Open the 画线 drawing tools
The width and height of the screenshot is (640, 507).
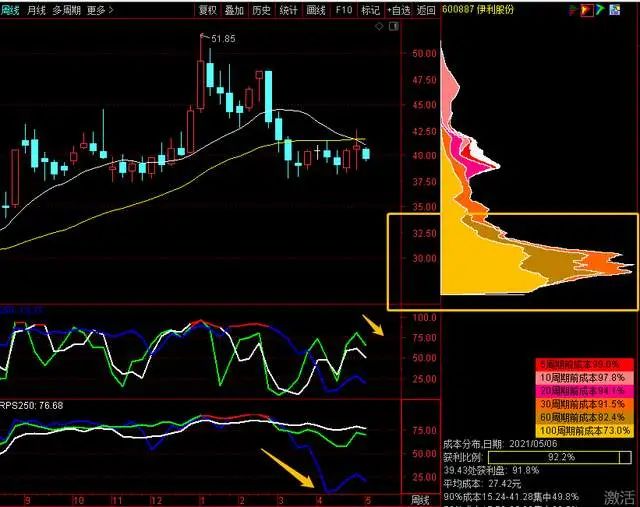coord(316,10)
